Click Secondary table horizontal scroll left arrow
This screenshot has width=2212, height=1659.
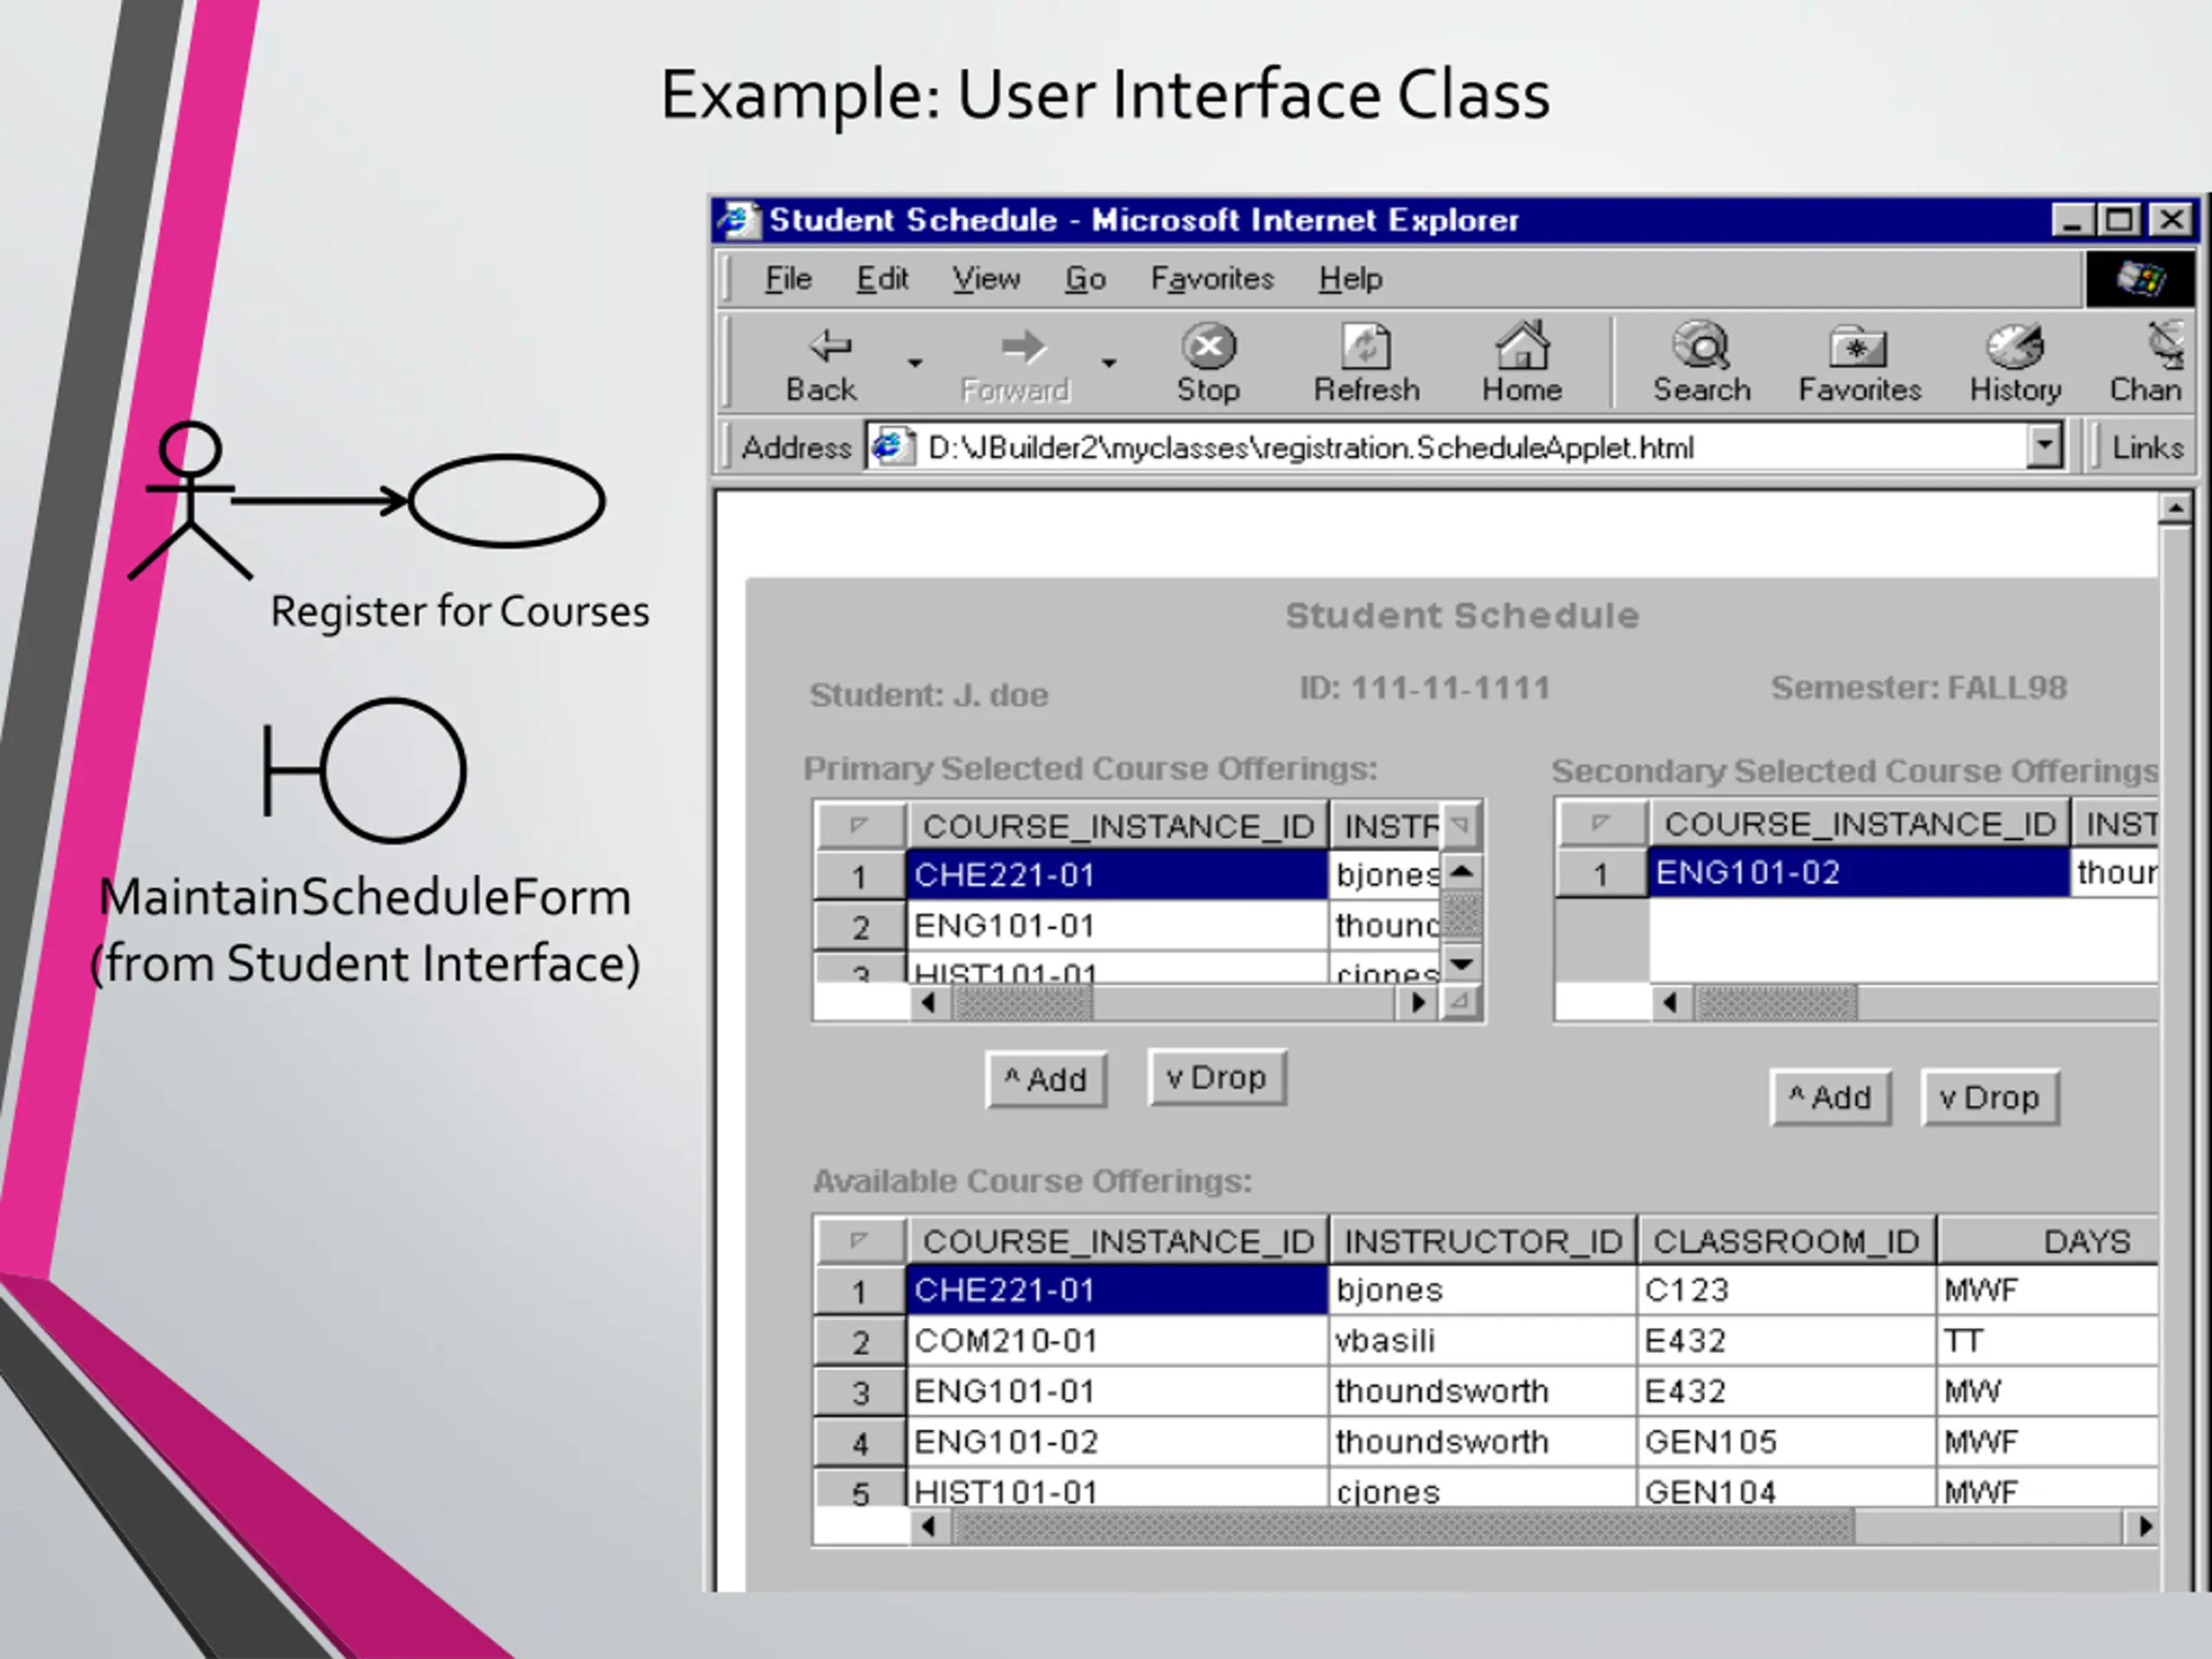tap(1670, 1002)
